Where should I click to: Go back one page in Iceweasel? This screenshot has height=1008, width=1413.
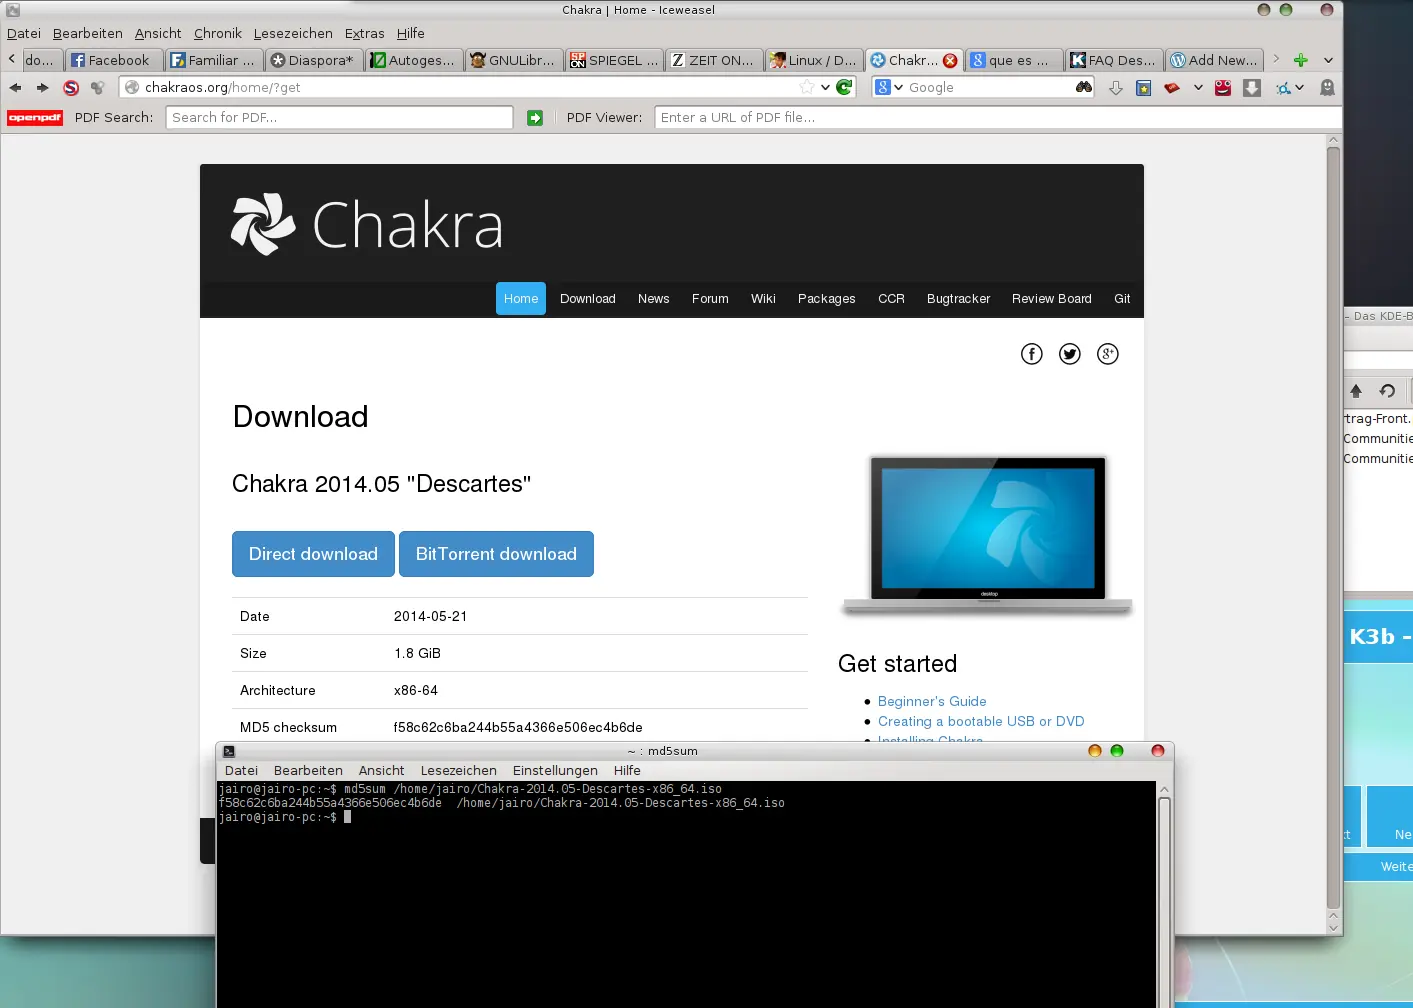coord(15,88)
